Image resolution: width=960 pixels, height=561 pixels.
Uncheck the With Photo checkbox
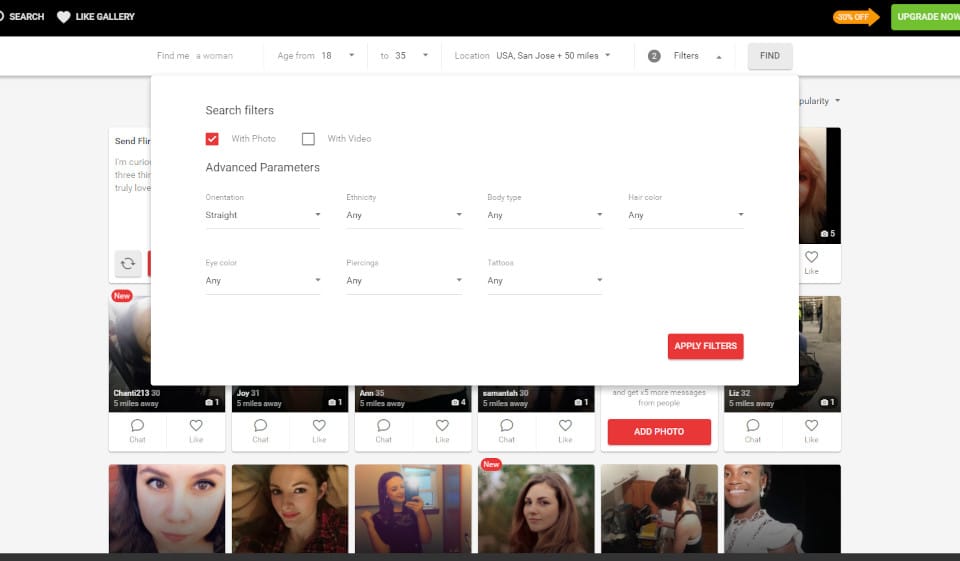coord(212,139)
